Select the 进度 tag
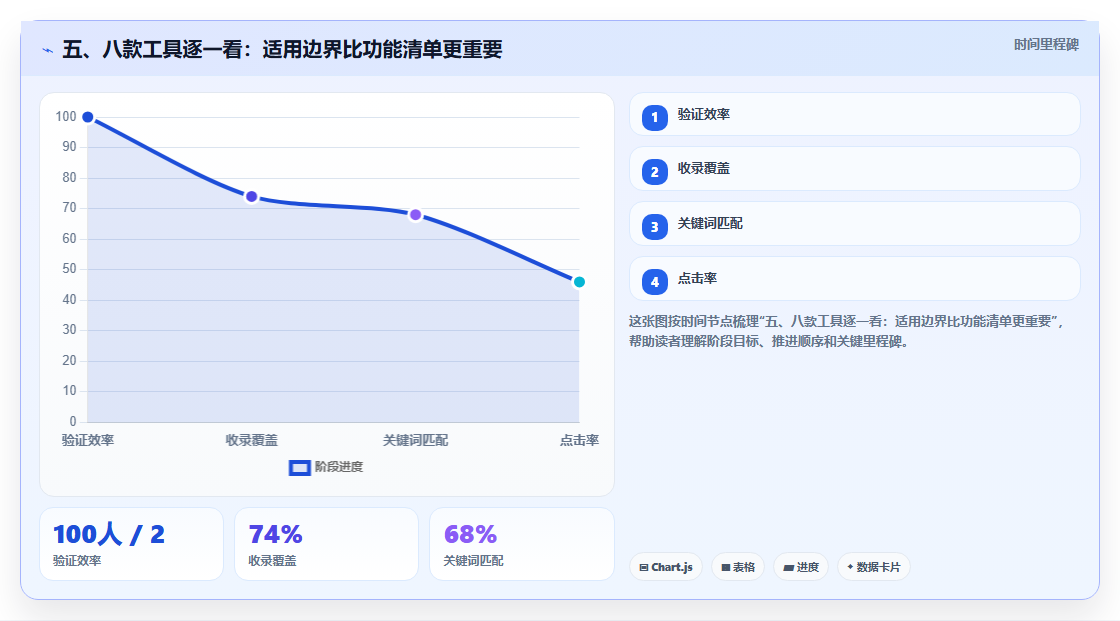This screenshot has height=621, width=1120. [801, 567]
